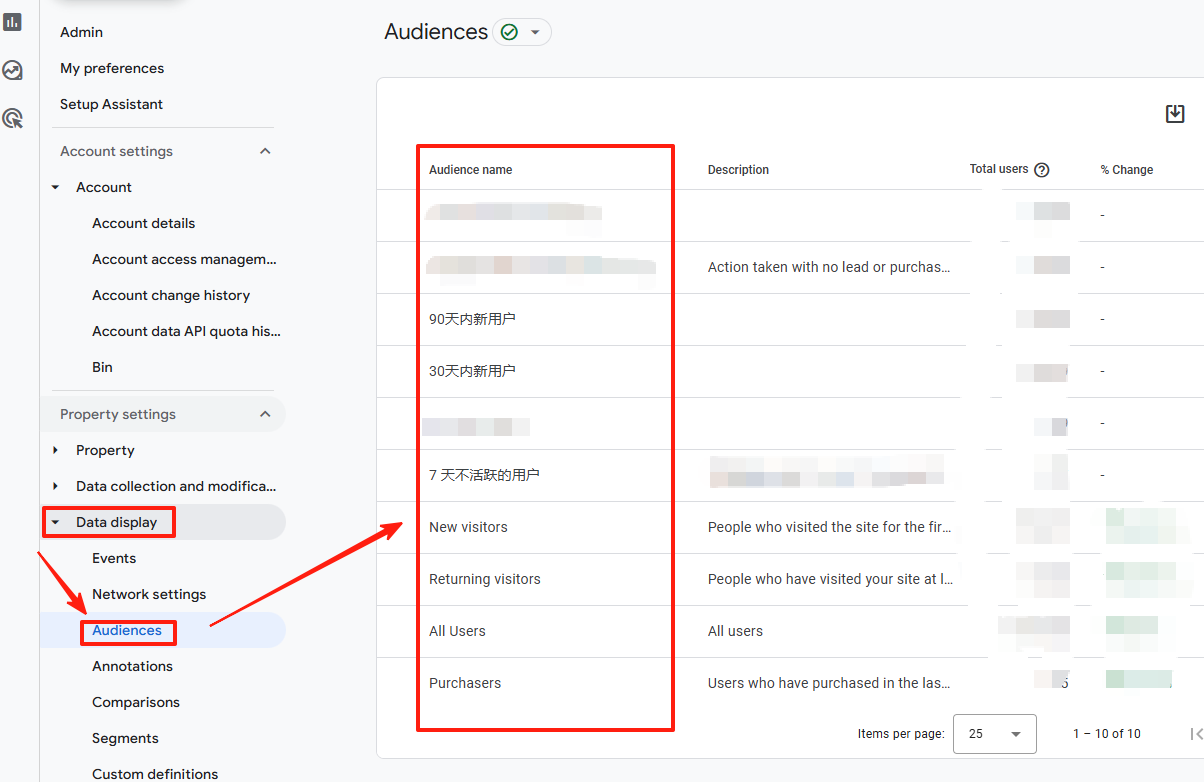Open the Purchasers audience

coord(465,683)
